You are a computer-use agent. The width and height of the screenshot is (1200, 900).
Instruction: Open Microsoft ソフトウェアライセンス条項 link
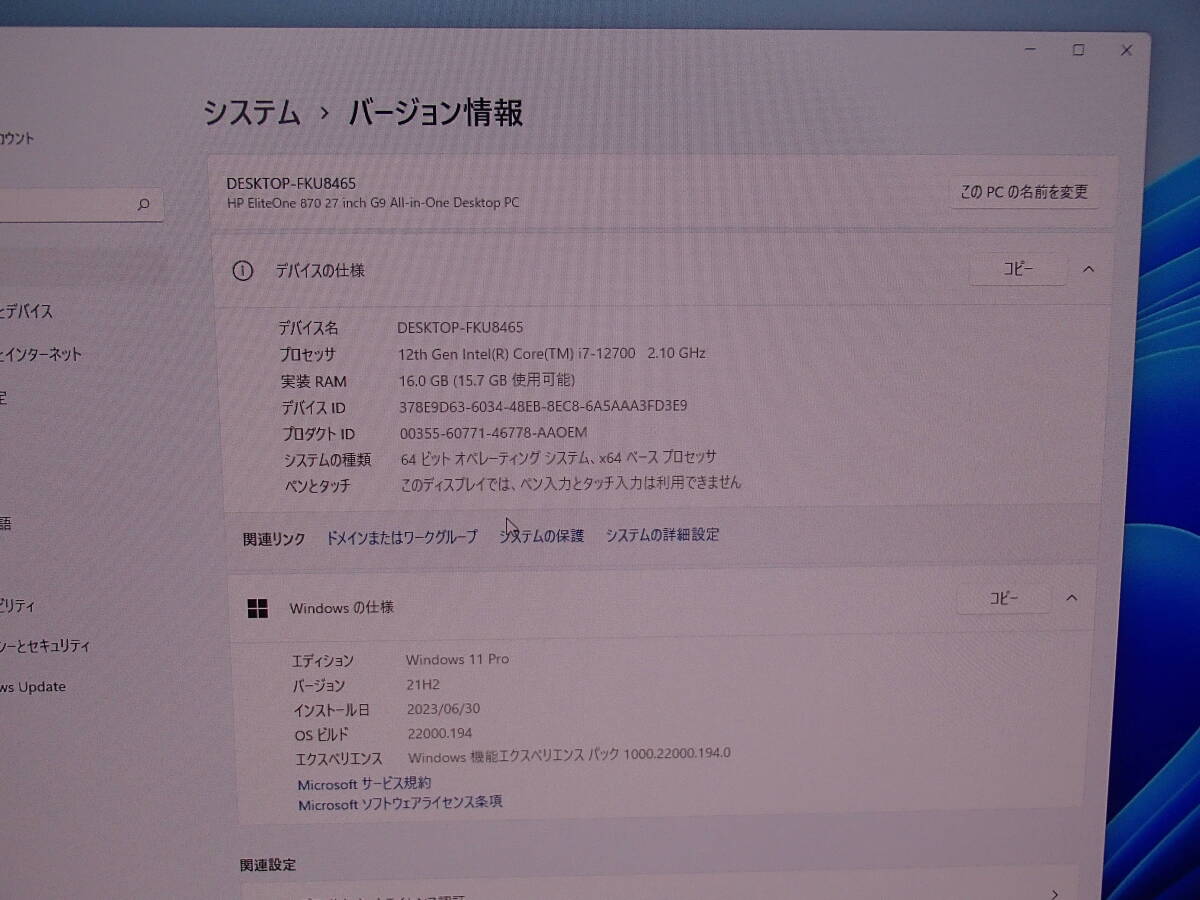pyautogui.click(x=400, y=804)
